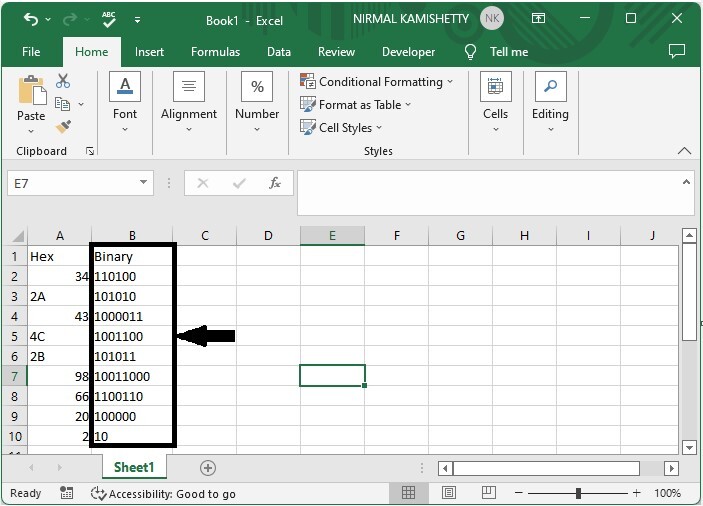This screenshot has height=506, width=703.
Task: Click the Insert Function fx icon
Action: click(275, 183)
